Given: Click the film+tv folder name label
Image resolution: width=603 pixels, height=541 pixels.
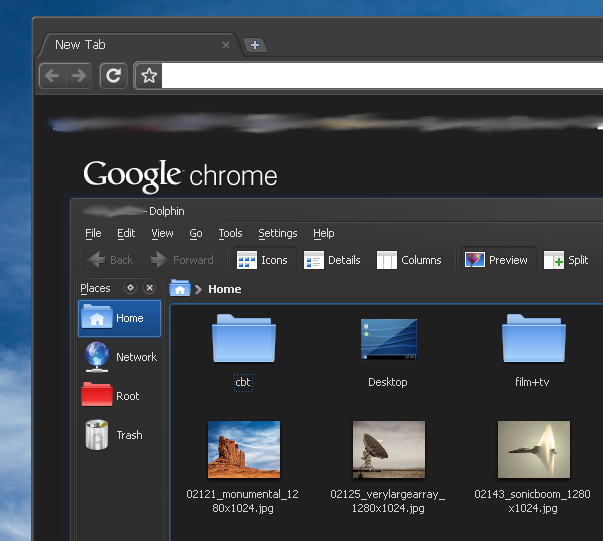Looking at the screenshot, I should pyautogui.click(x=532, y=382).
